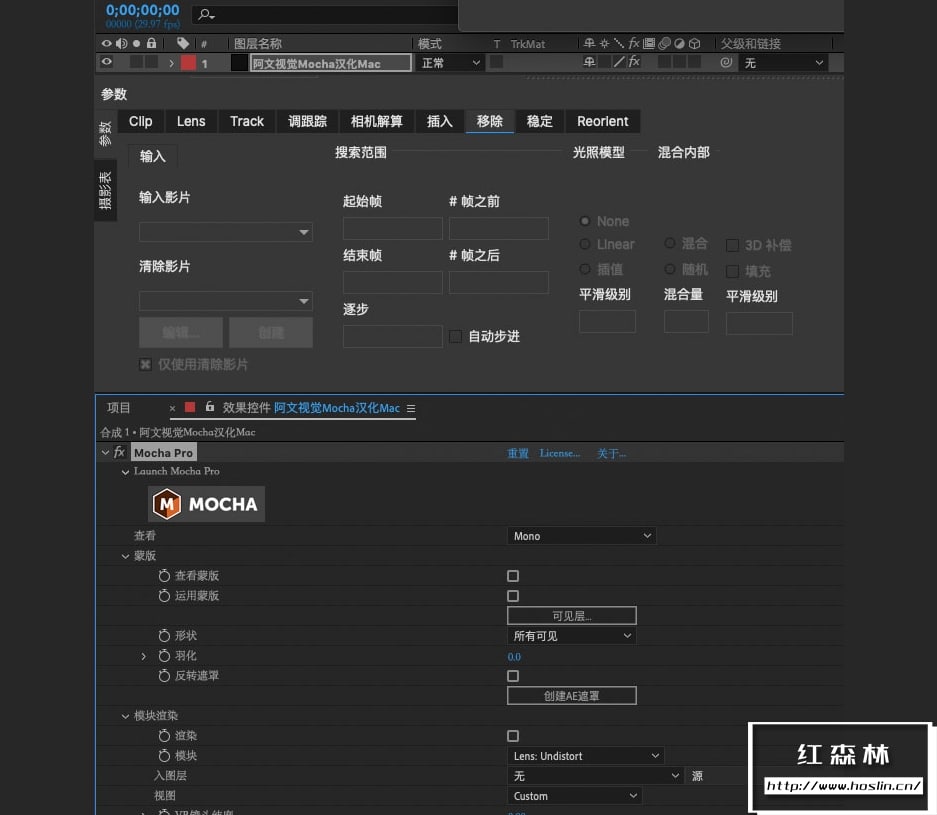Switch to the Reorient tab
Viewport: 937px width, 815px height.
coord(602,121)
